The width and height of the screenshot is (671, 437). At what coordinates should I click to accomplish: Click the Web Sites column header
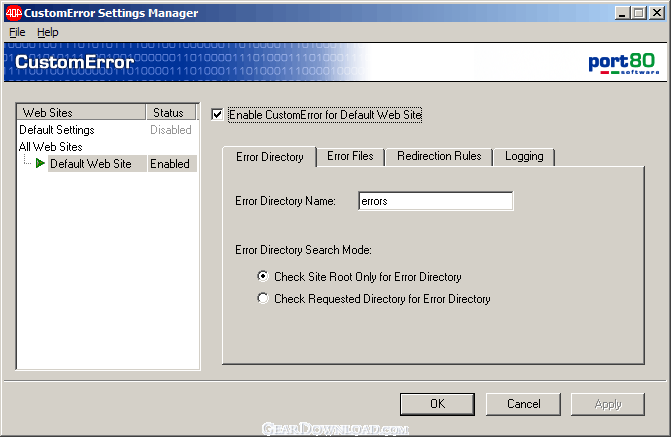point(81,113)
